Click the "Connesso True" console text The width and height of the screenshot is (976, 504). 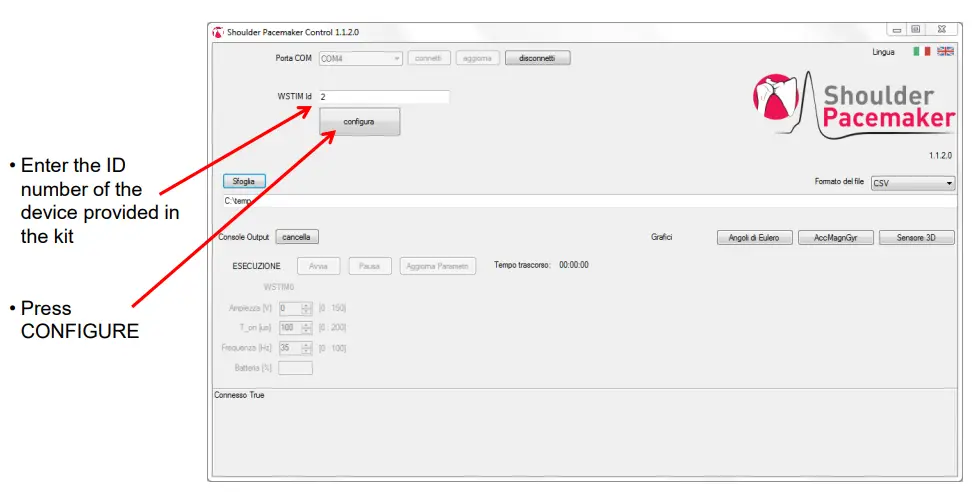coord(239,395)
